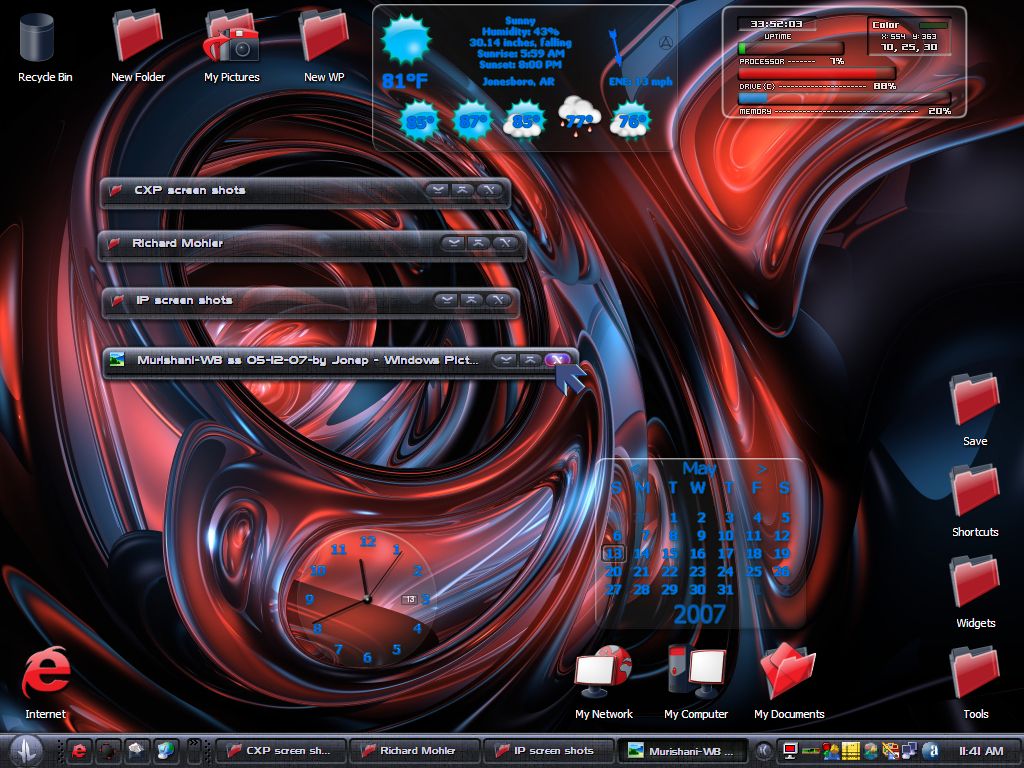The width and height of the screenshot is (1024, 768).
Task: Open the My Network desktop icon
Action: [603, 673]
